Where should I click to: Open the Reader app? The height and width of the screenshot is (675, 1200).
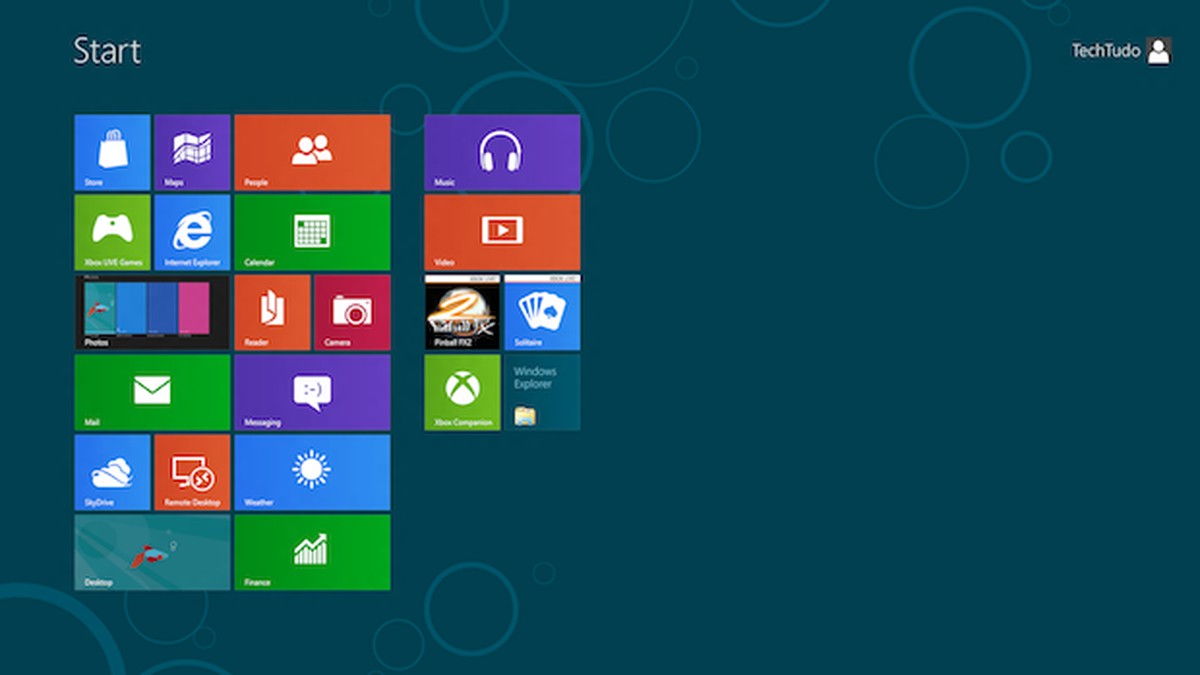coord(271,312)
